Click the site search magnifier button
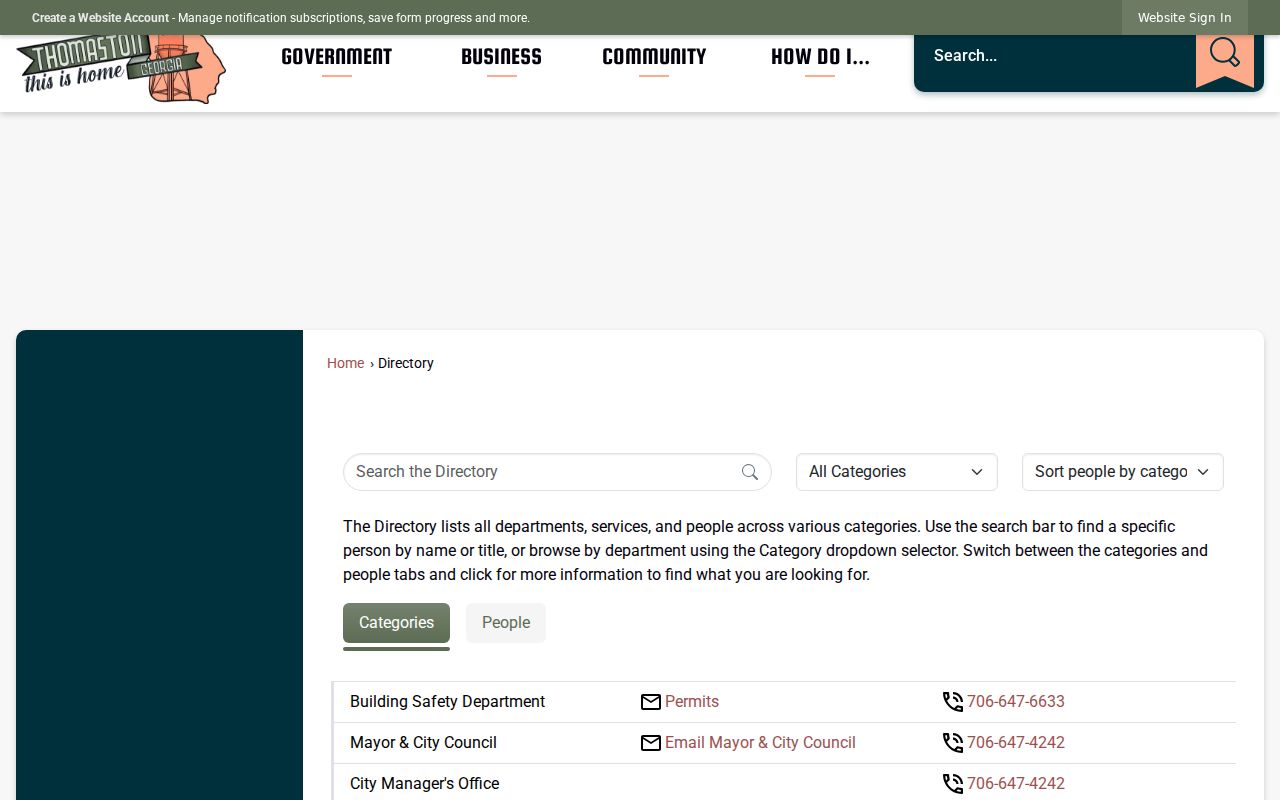 click(1225, 56)
